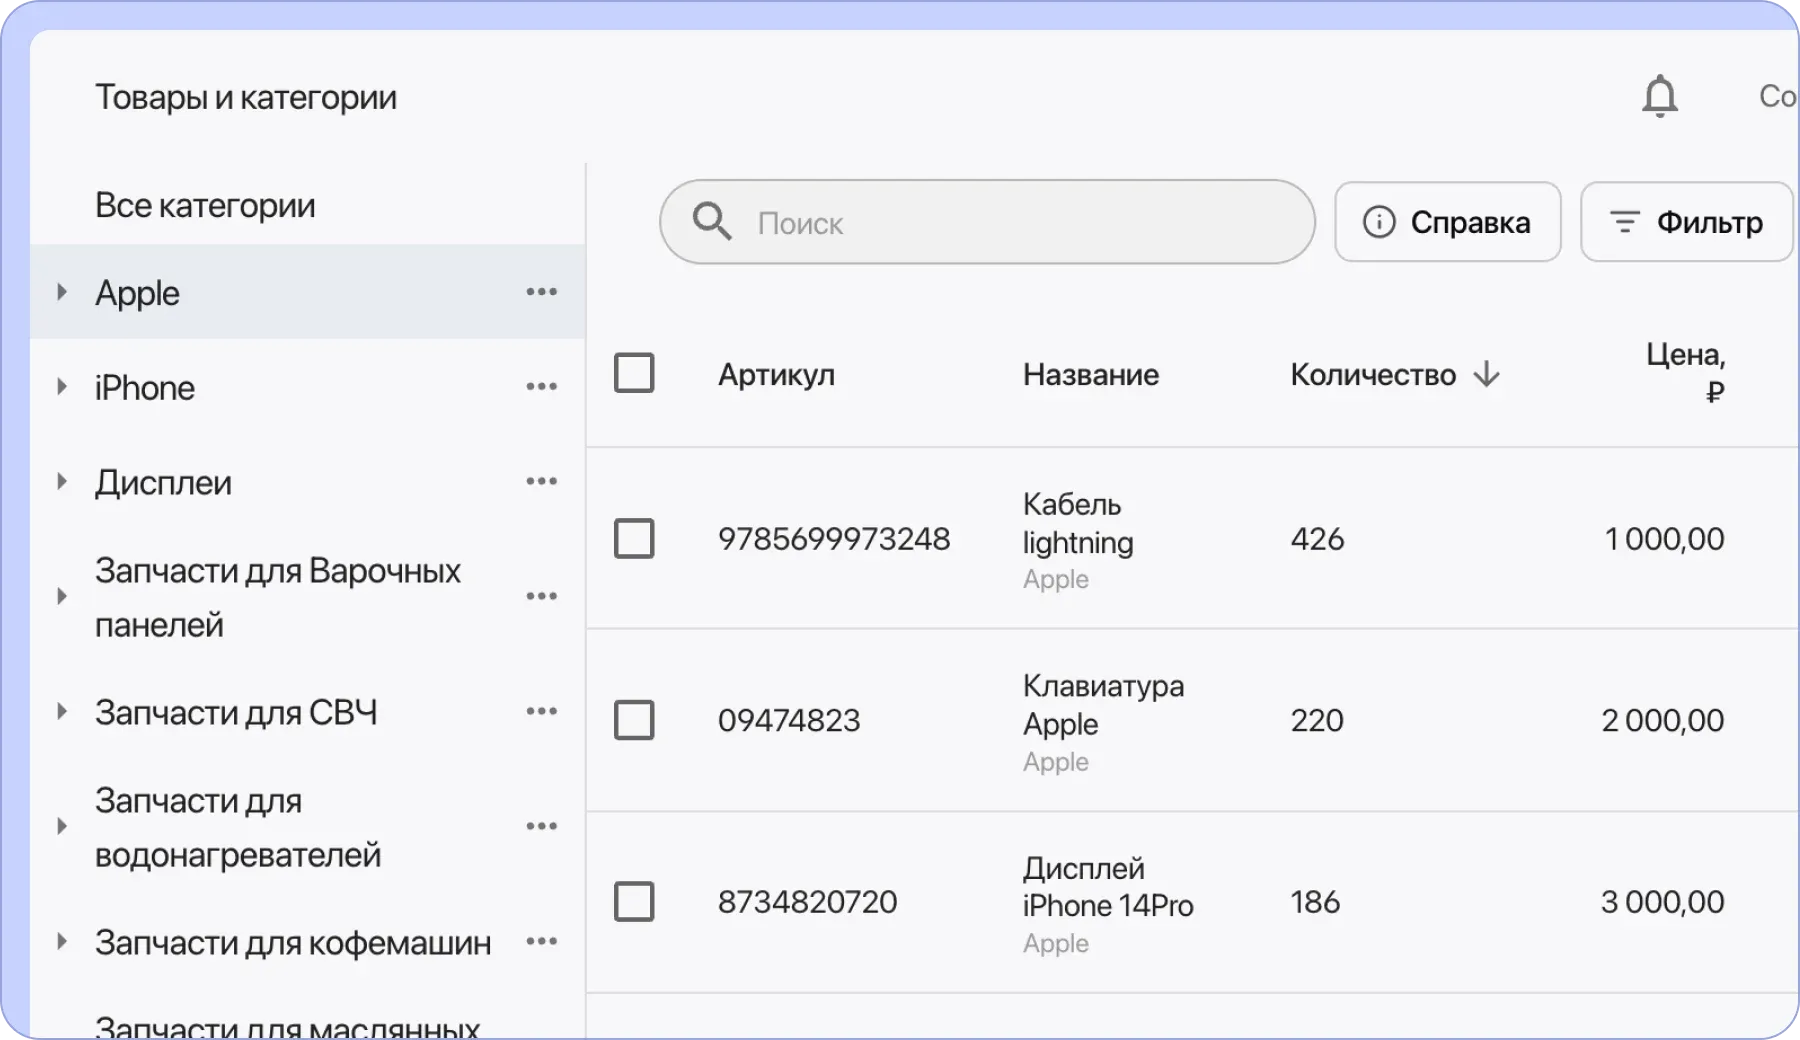This screenshot has height=1040, width=1800.
Task: Expand Запчасти для водонагревателей category
Action: [x=62, y=826]
